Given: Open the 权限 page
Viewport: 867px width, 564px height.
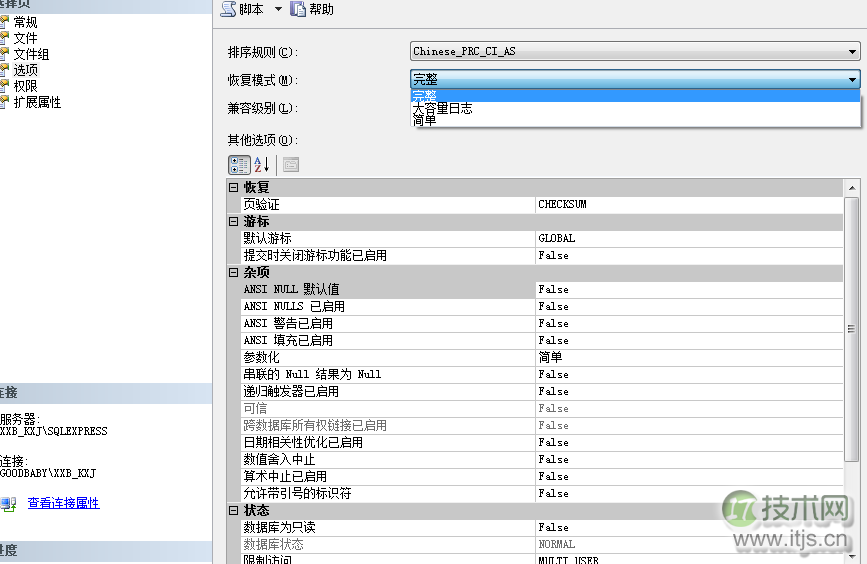Looking at the screenshot, I should (x=25, y=86).
